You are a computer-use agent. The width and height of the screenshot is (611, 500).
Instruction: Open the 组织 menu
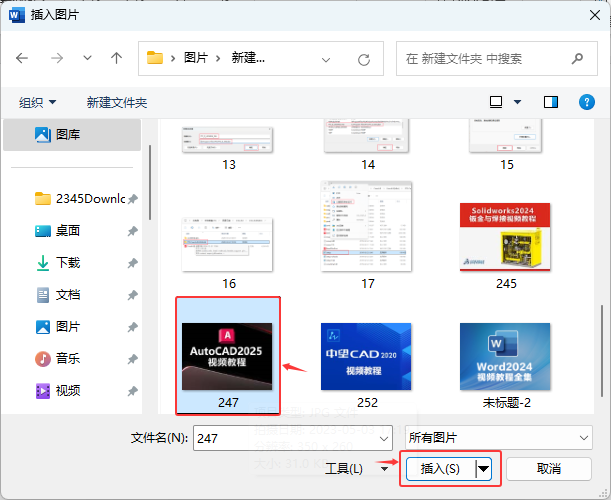[x=37, y=102]
